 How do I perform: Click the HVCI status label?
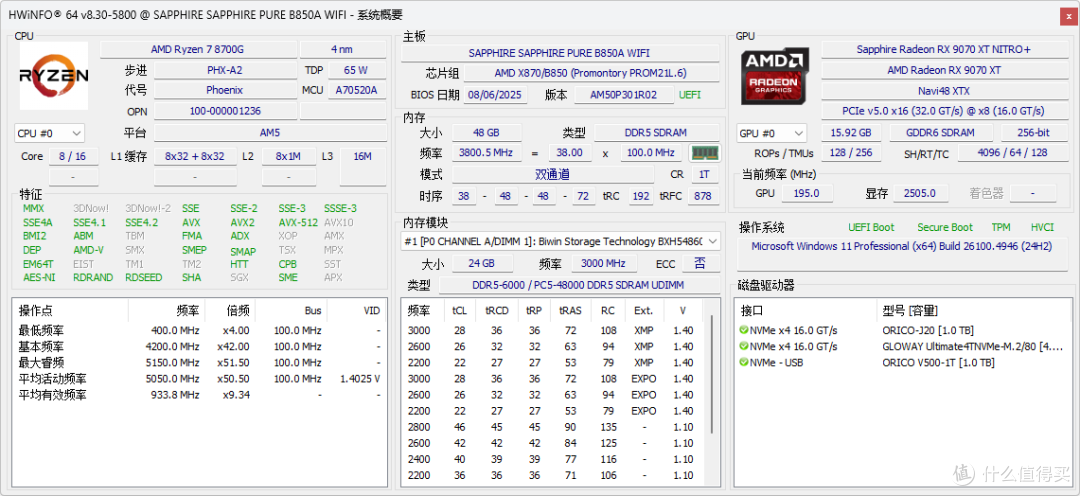pos(1042,227)
